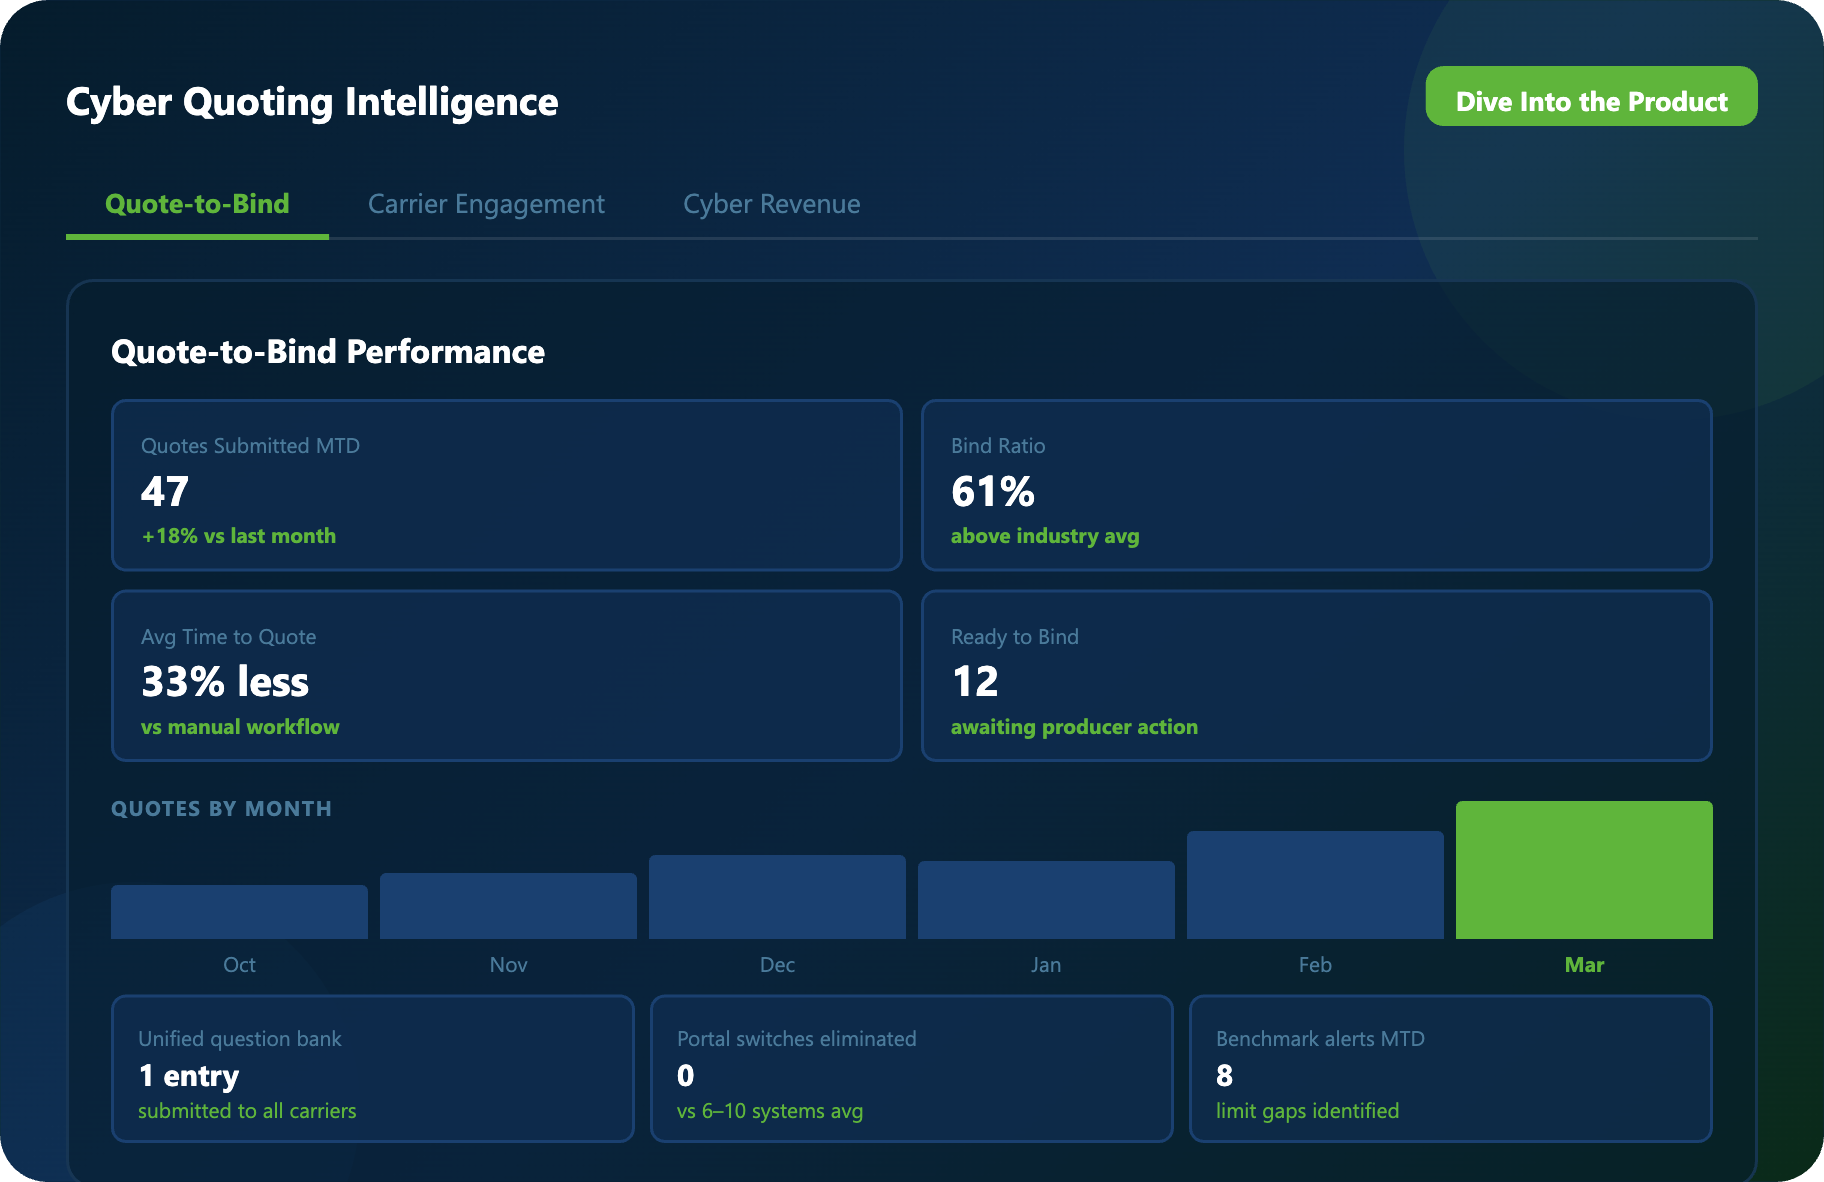Click the Portal switches eliminated card

[911, 1068]
